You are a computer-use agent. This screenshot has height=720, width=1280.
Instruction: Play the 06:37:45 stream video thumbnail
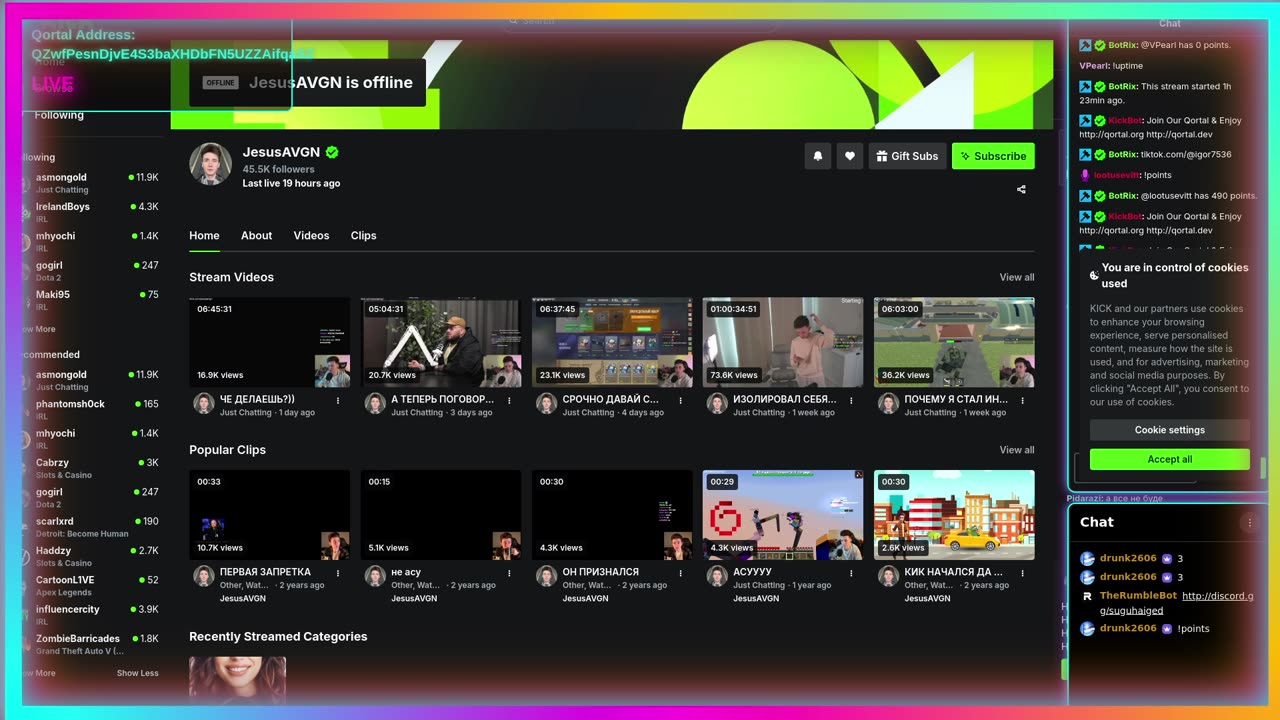(x=612, y=342)
